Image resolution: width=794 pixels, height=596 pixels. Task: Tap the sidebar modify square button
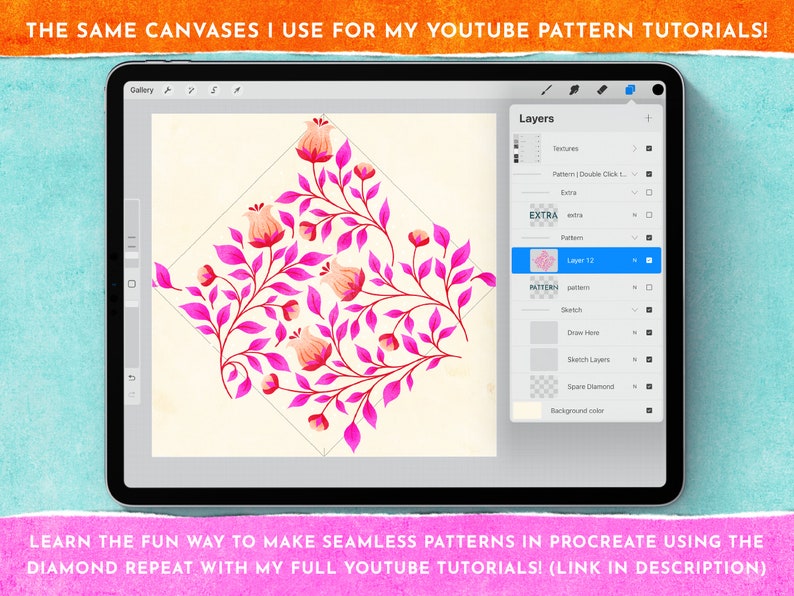(x=132, y=284)
